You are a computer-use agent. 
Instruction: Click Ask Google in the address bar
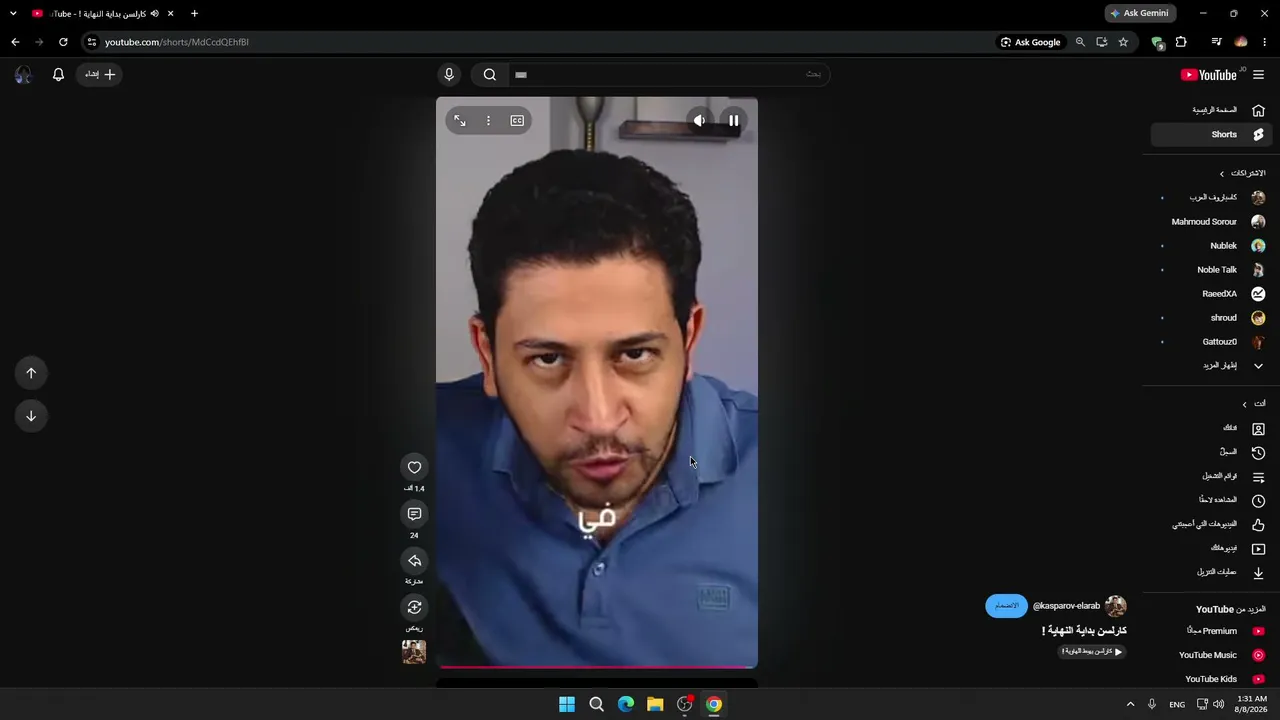tap(1030, 42)
